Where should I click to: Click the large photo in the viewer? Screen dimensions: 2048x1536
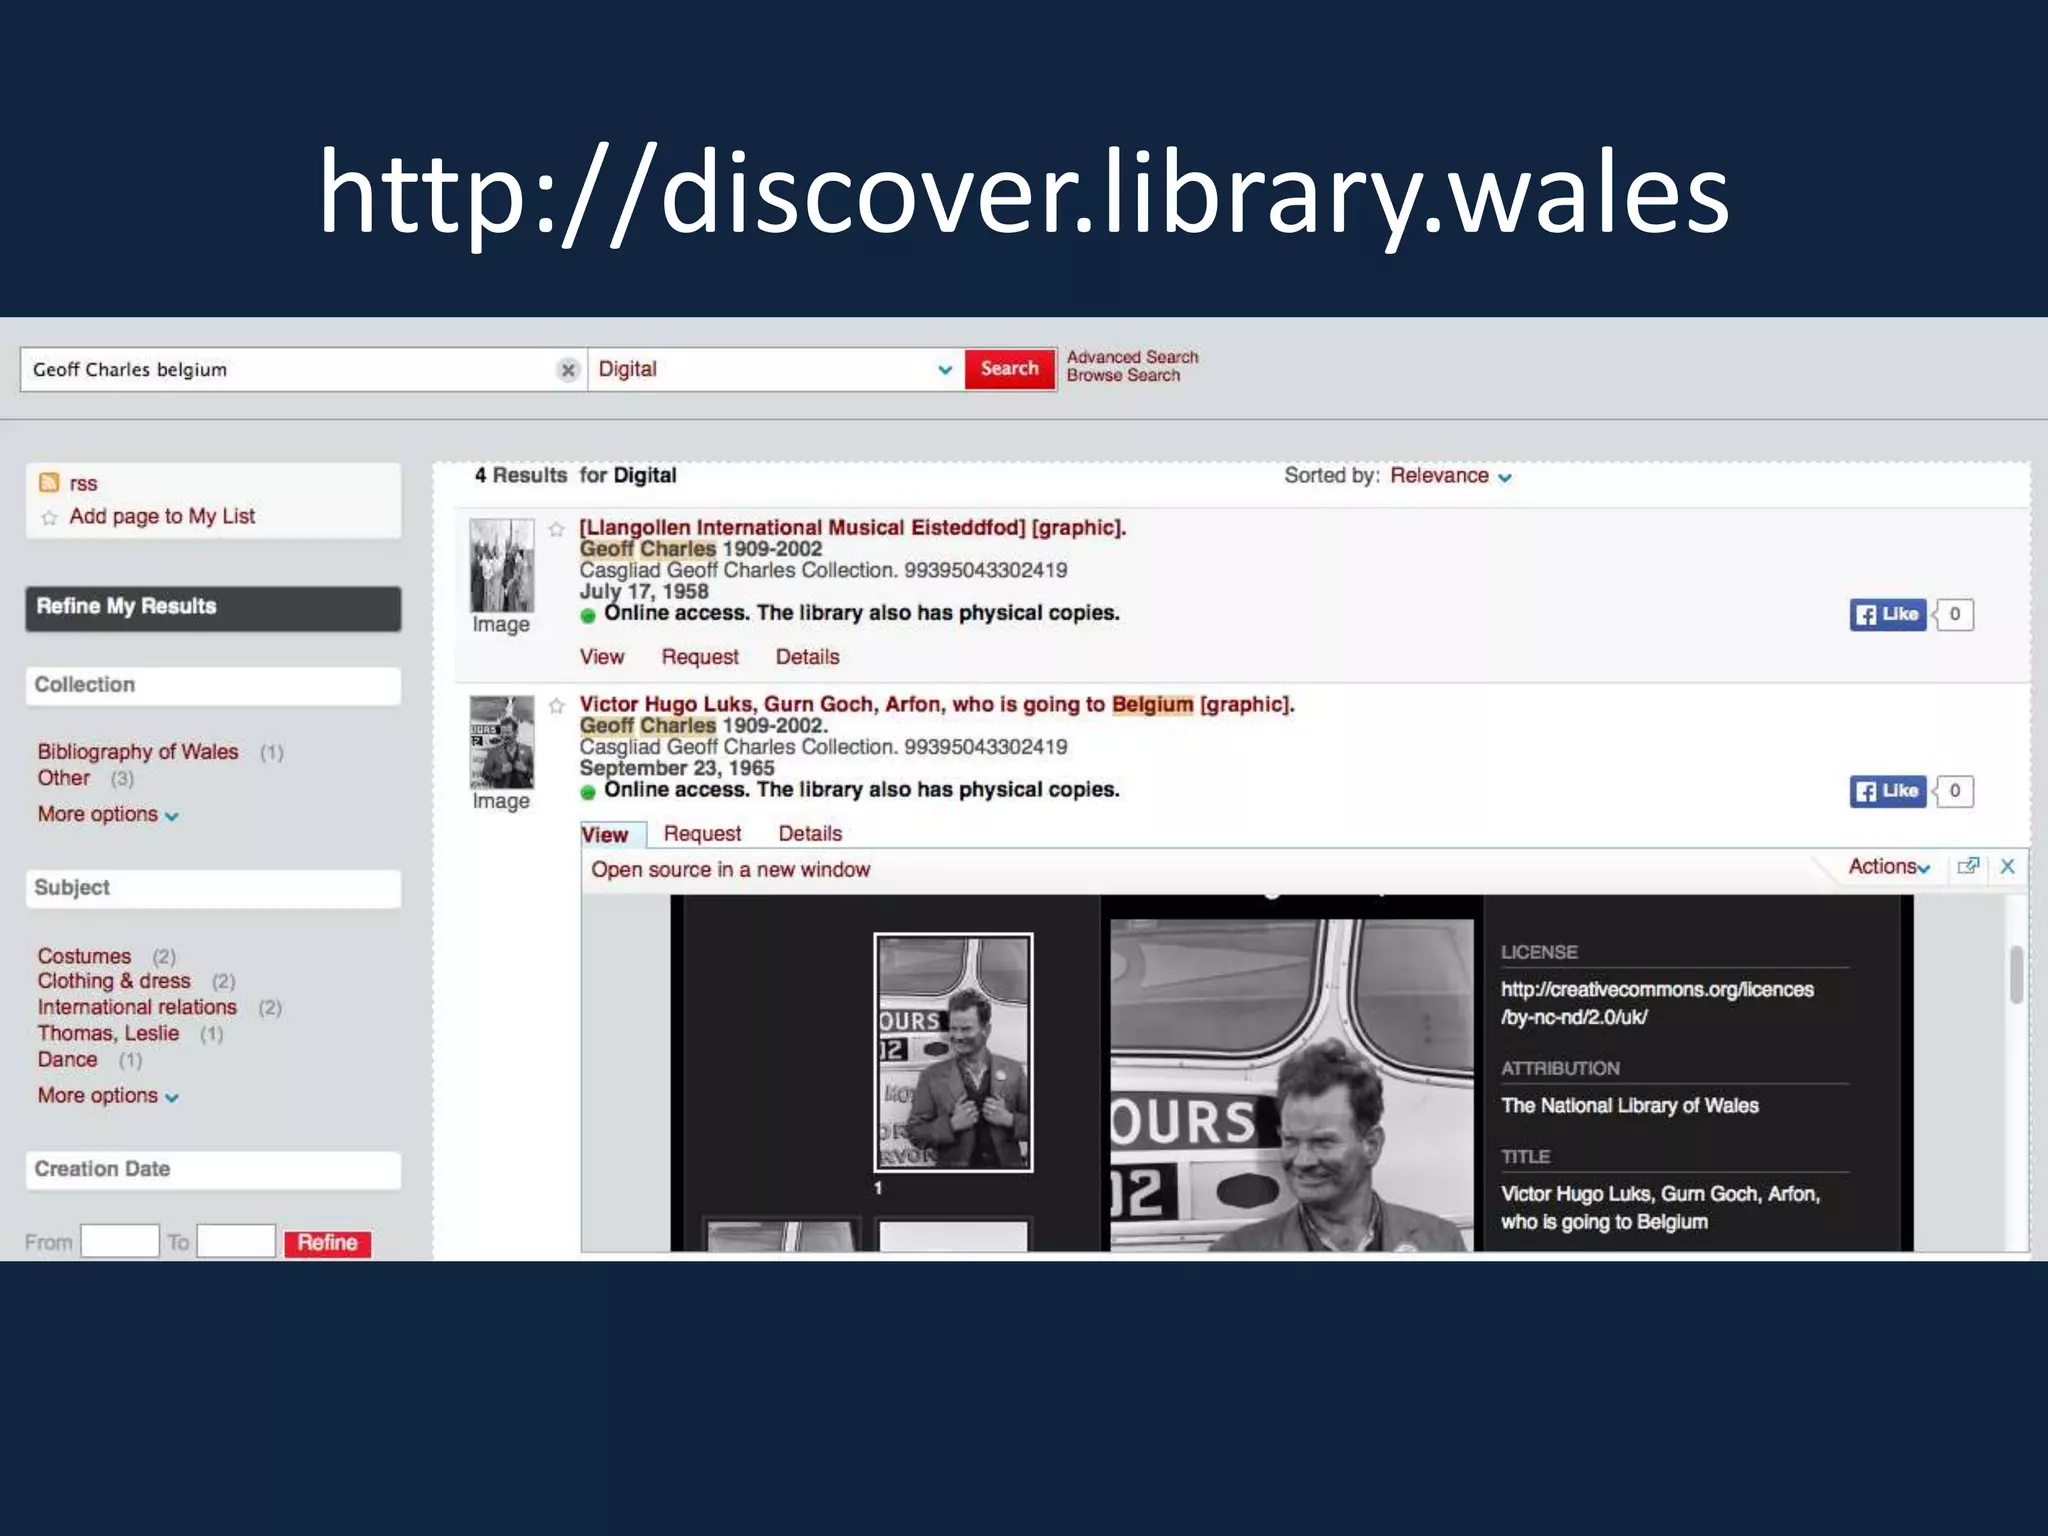click(x=1292, y=1085)
